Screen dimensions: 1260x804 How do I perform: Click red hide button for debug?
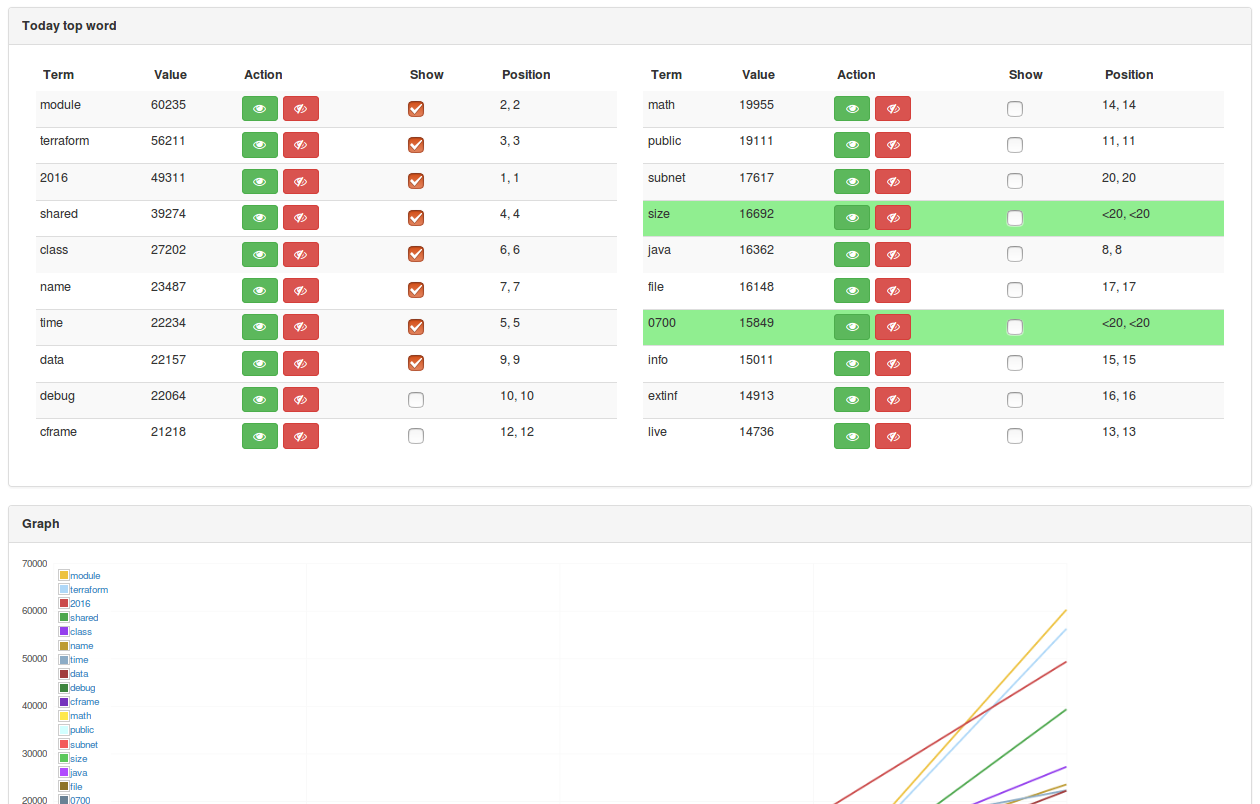[300, 400]
